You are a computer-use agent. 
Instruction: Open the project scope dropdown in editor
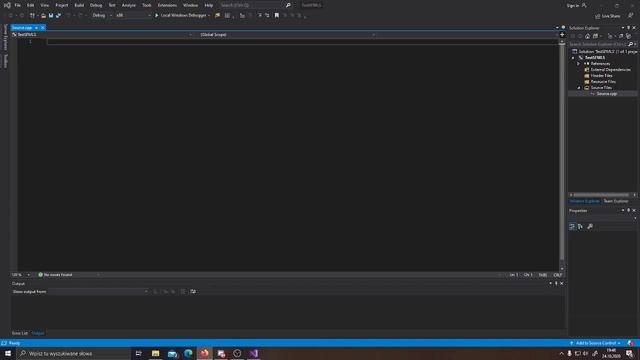pos(103,35)
